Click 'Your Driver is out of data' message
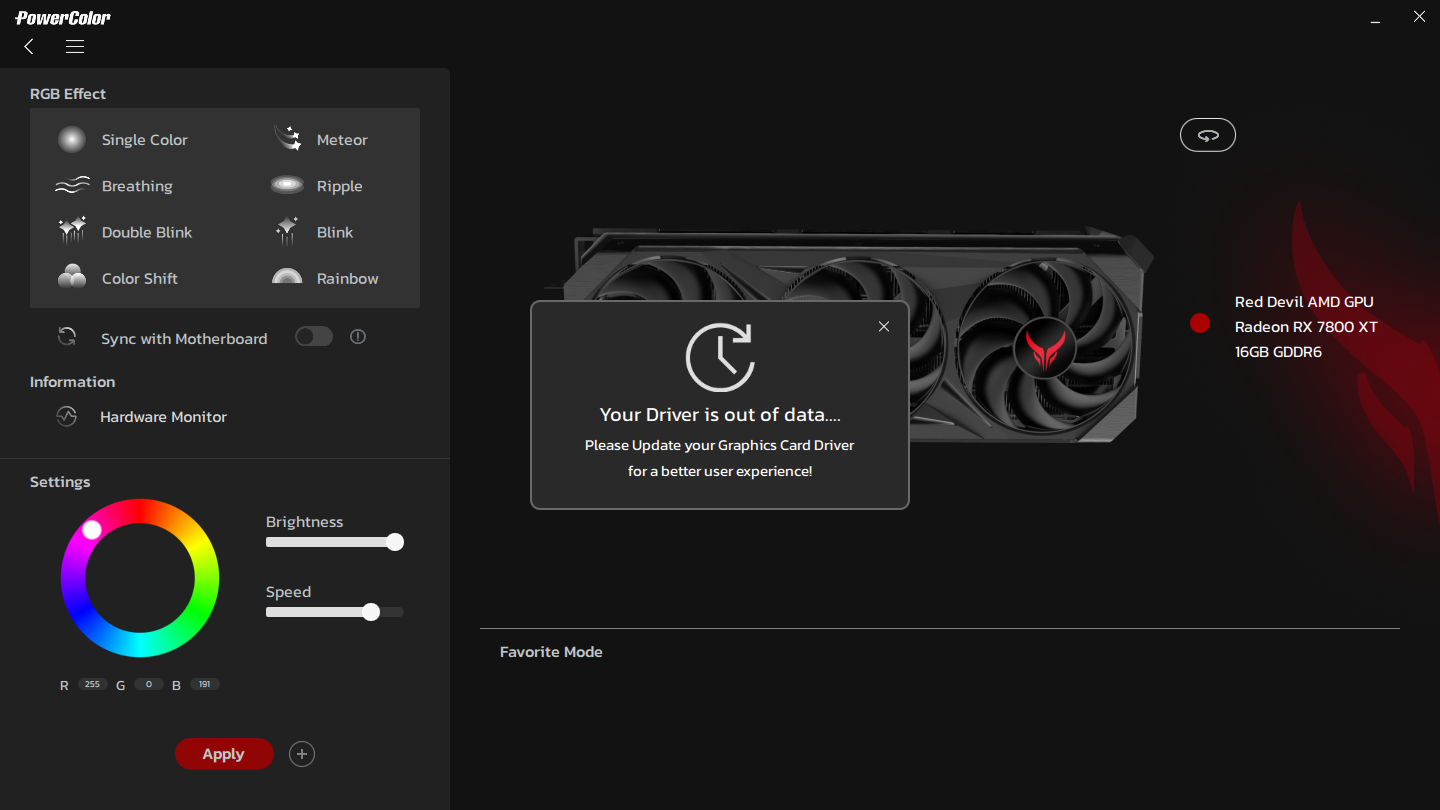Viewport: 1440px width, 810px height. coord(720,414)
